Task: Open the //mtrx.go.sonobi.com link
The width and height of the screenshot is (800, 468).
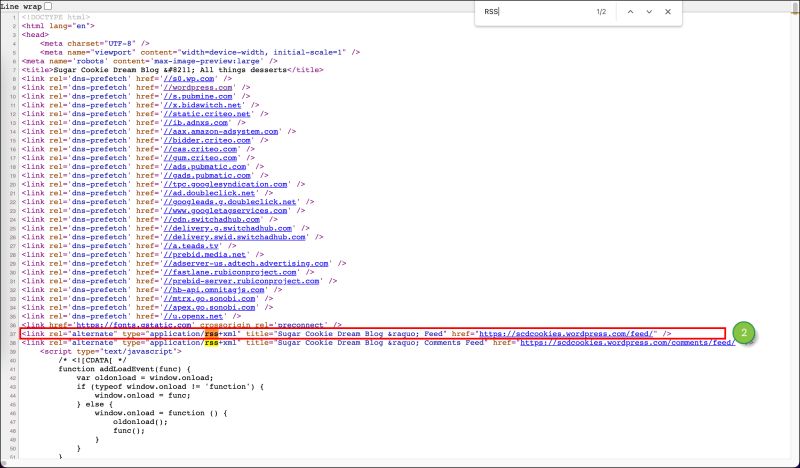Action: 209,299
